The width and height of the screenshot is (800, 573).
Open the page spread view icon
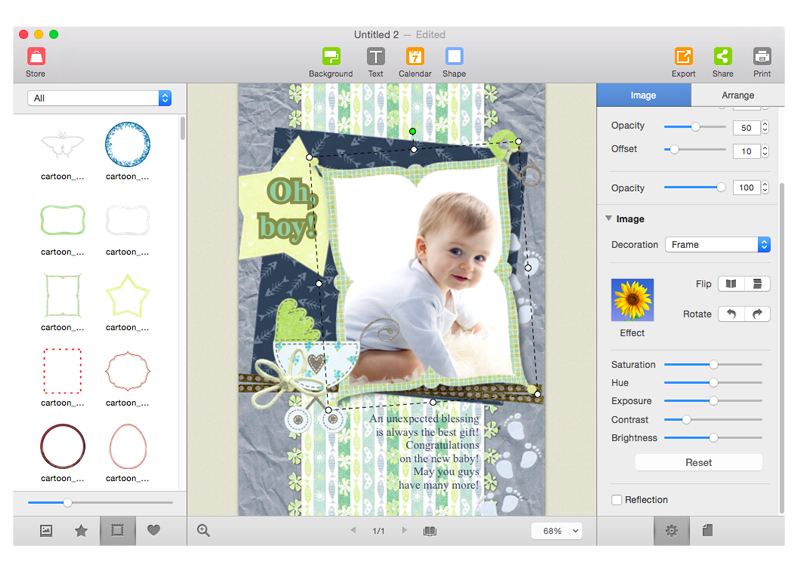[430, 531]
